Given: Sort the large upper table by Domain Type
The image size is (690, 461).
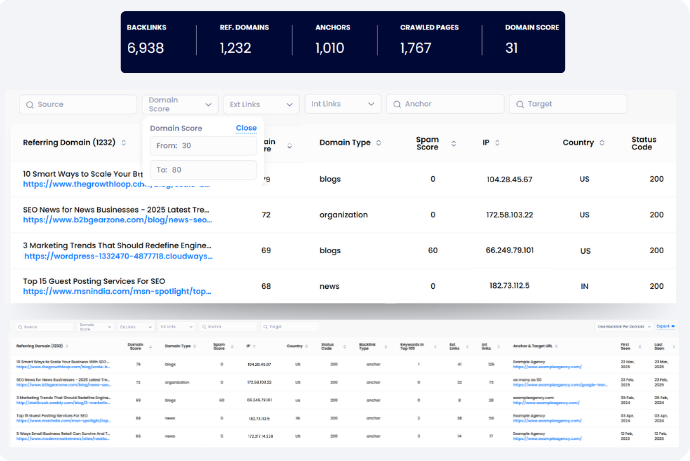Looking at the screenshot, I should click(378, 143).
